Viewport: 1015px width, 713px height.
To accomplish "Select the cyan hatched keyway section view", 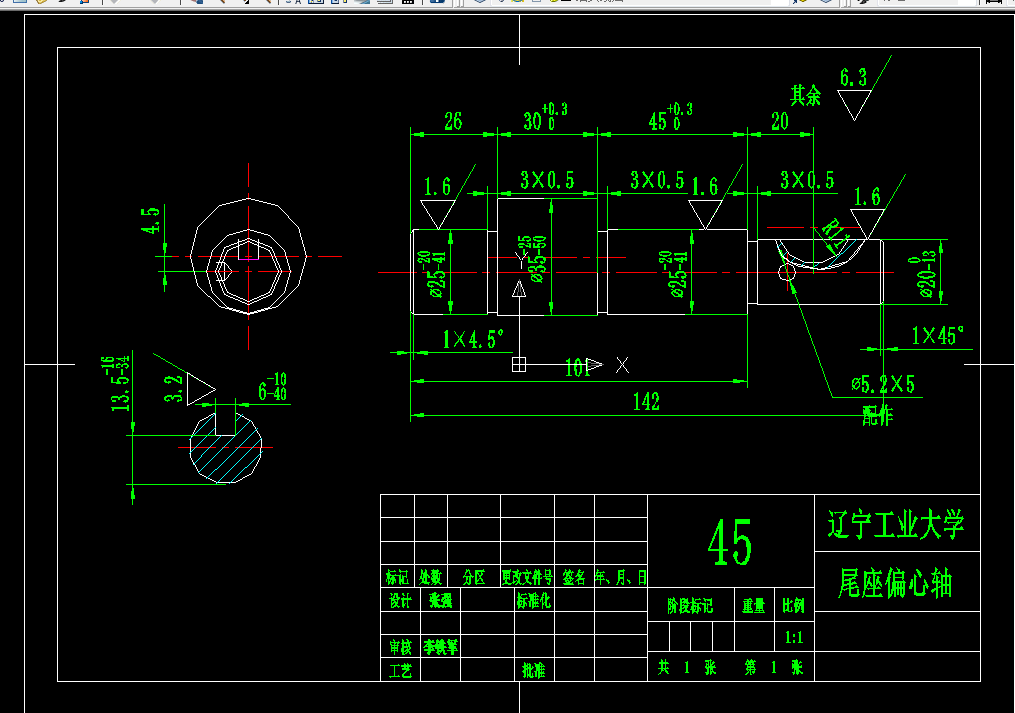I will [226, 446].
